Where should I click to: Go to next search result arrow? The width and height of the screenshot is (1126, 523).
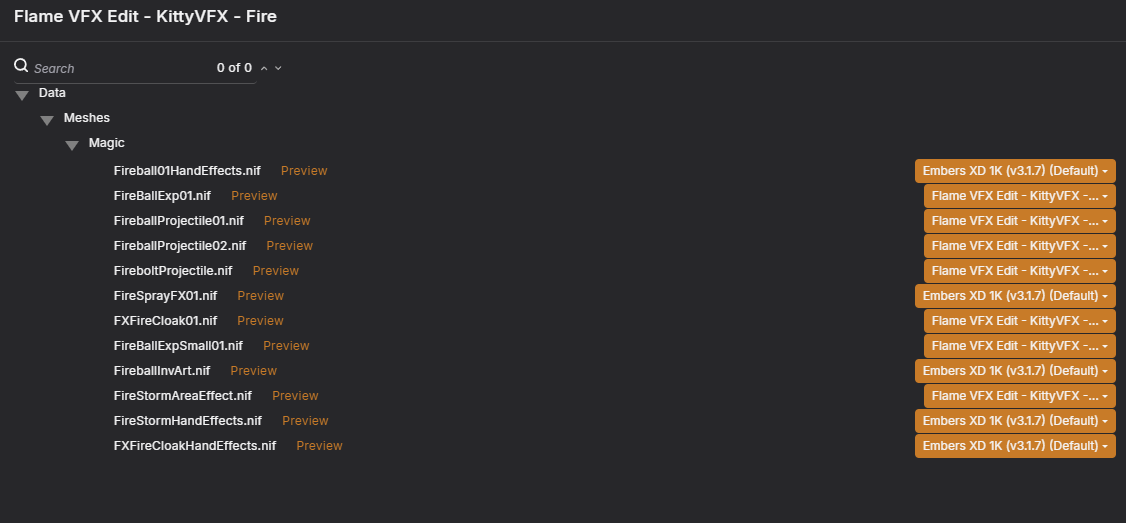[278, 68]
